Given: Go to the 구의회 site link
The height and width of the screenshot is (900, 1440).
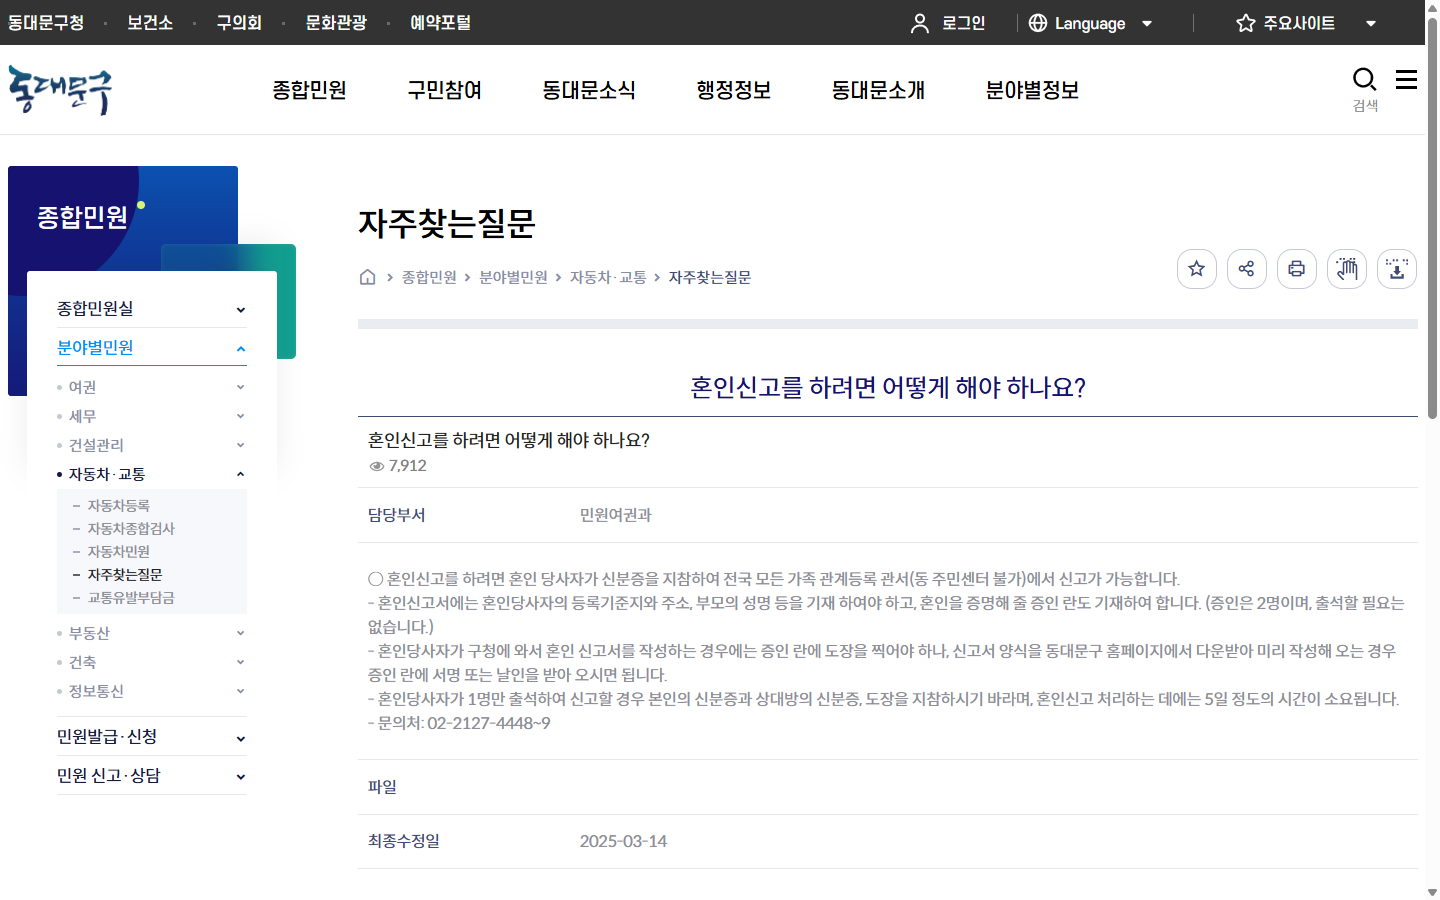Looking at the screenshot, I should point(239,23).
